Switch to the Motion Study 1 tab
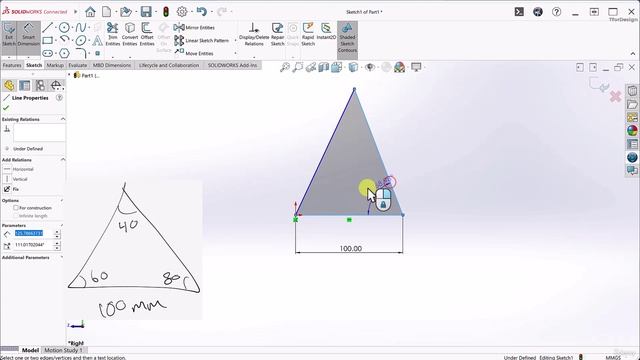Image resolution: width=640 pixels, height=360 pixels. (x=63, y=350)
